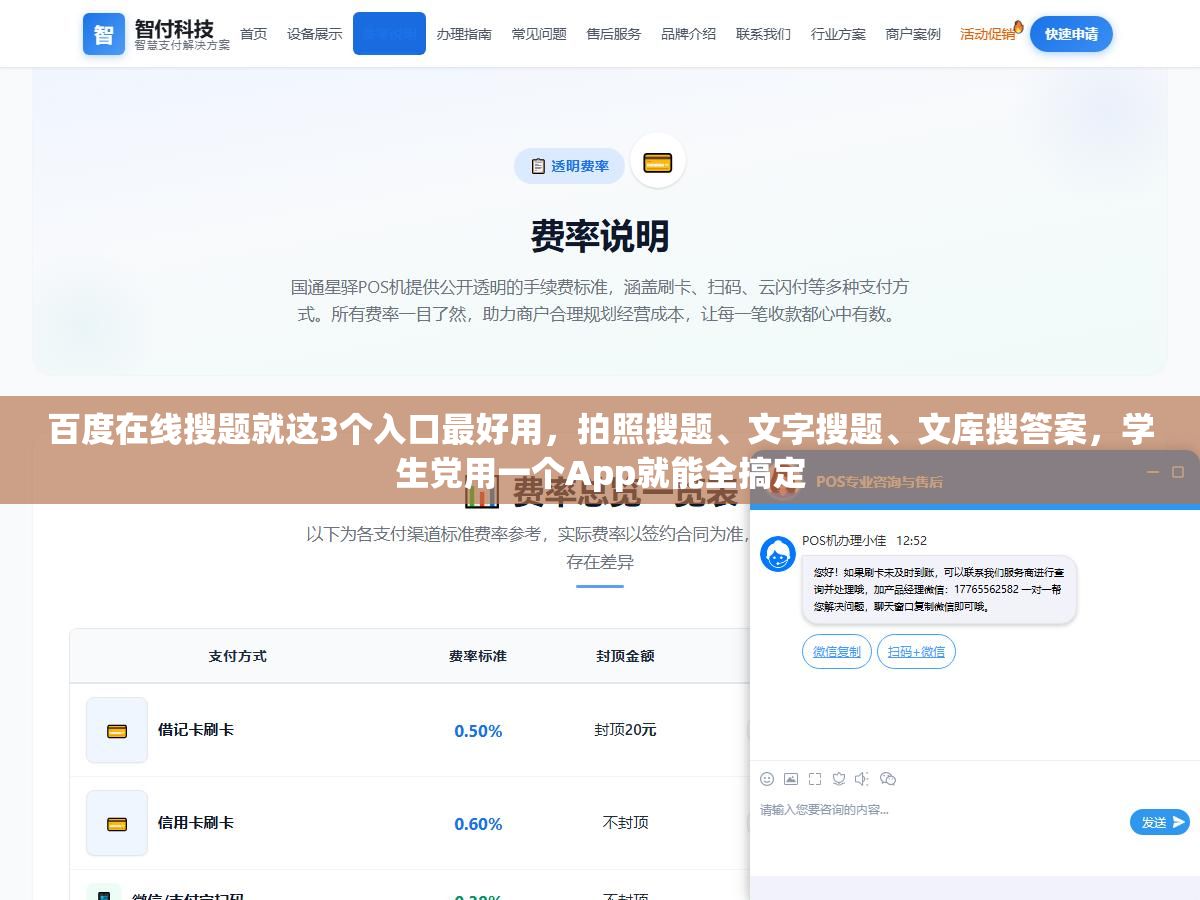Open the 活动促销 link

pos(987,34)
